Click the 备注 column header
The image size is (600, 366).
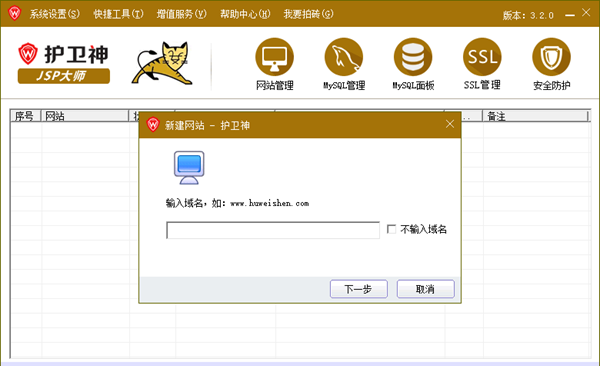[x=535, y=116]
